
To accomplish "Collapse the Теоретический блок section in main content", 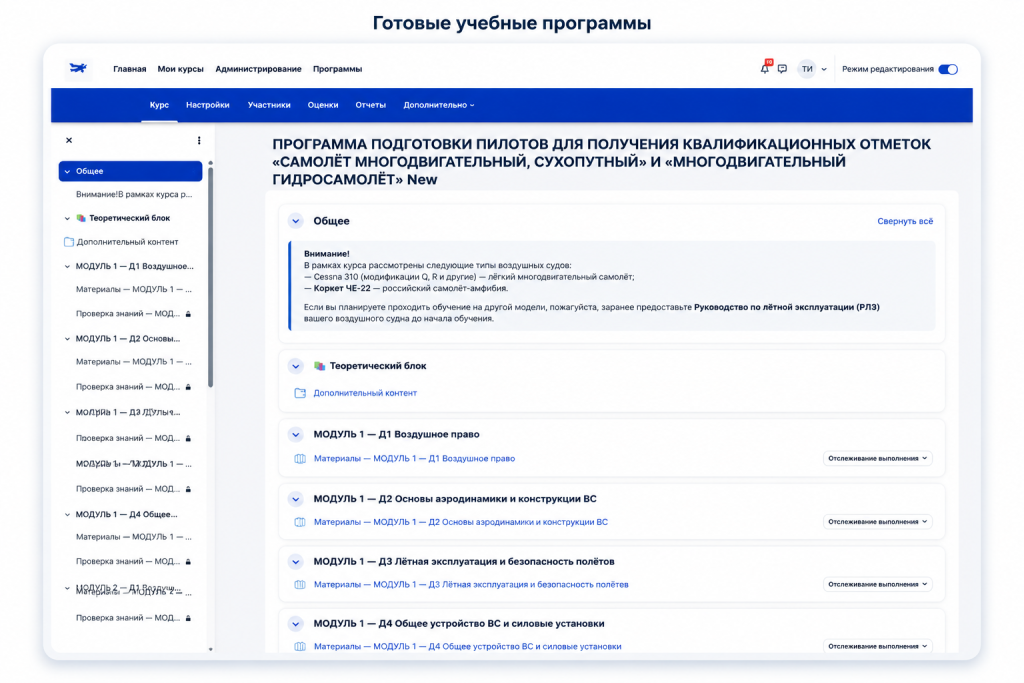I will pyautogui.click(x=296, y=366).
